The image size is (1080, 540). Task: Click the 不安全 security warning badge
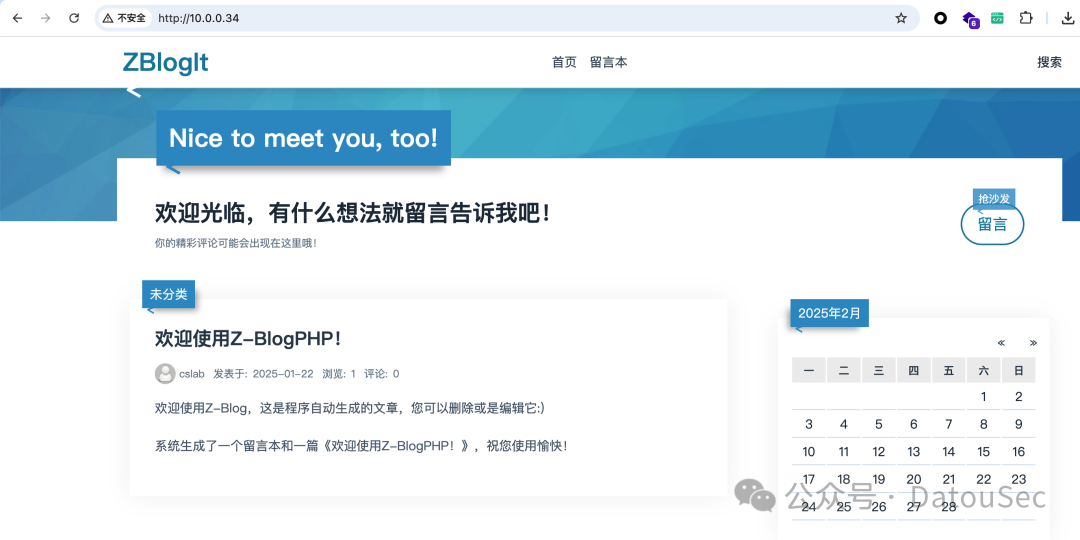[x=125, y=19]
